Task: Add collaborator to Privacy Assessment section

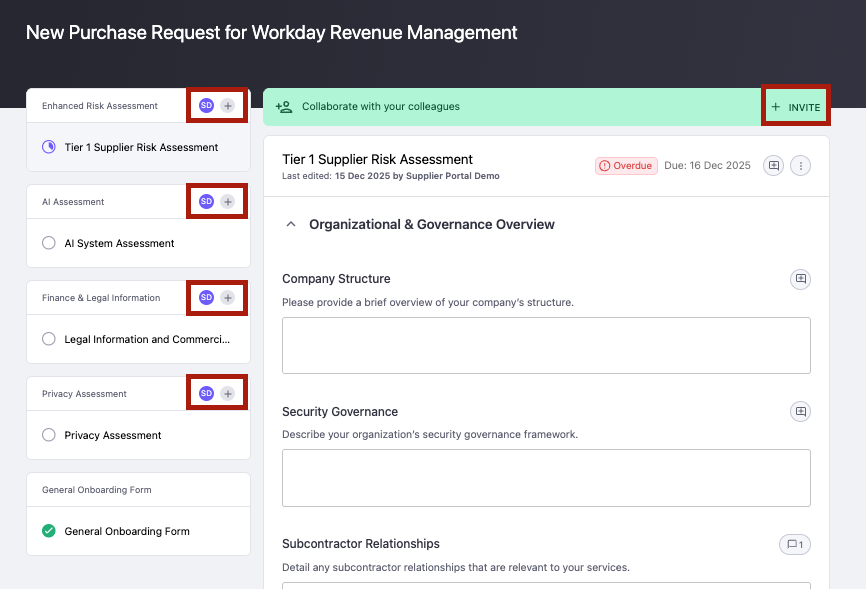Action: coord(228,393)
